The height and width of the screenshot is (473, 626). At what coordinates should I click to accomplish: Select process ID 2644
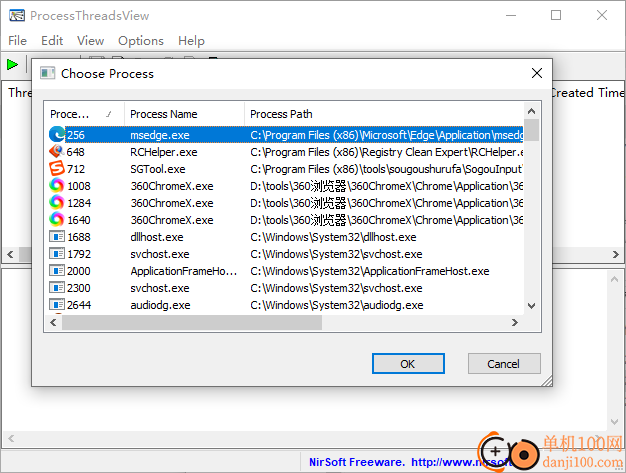79,305
